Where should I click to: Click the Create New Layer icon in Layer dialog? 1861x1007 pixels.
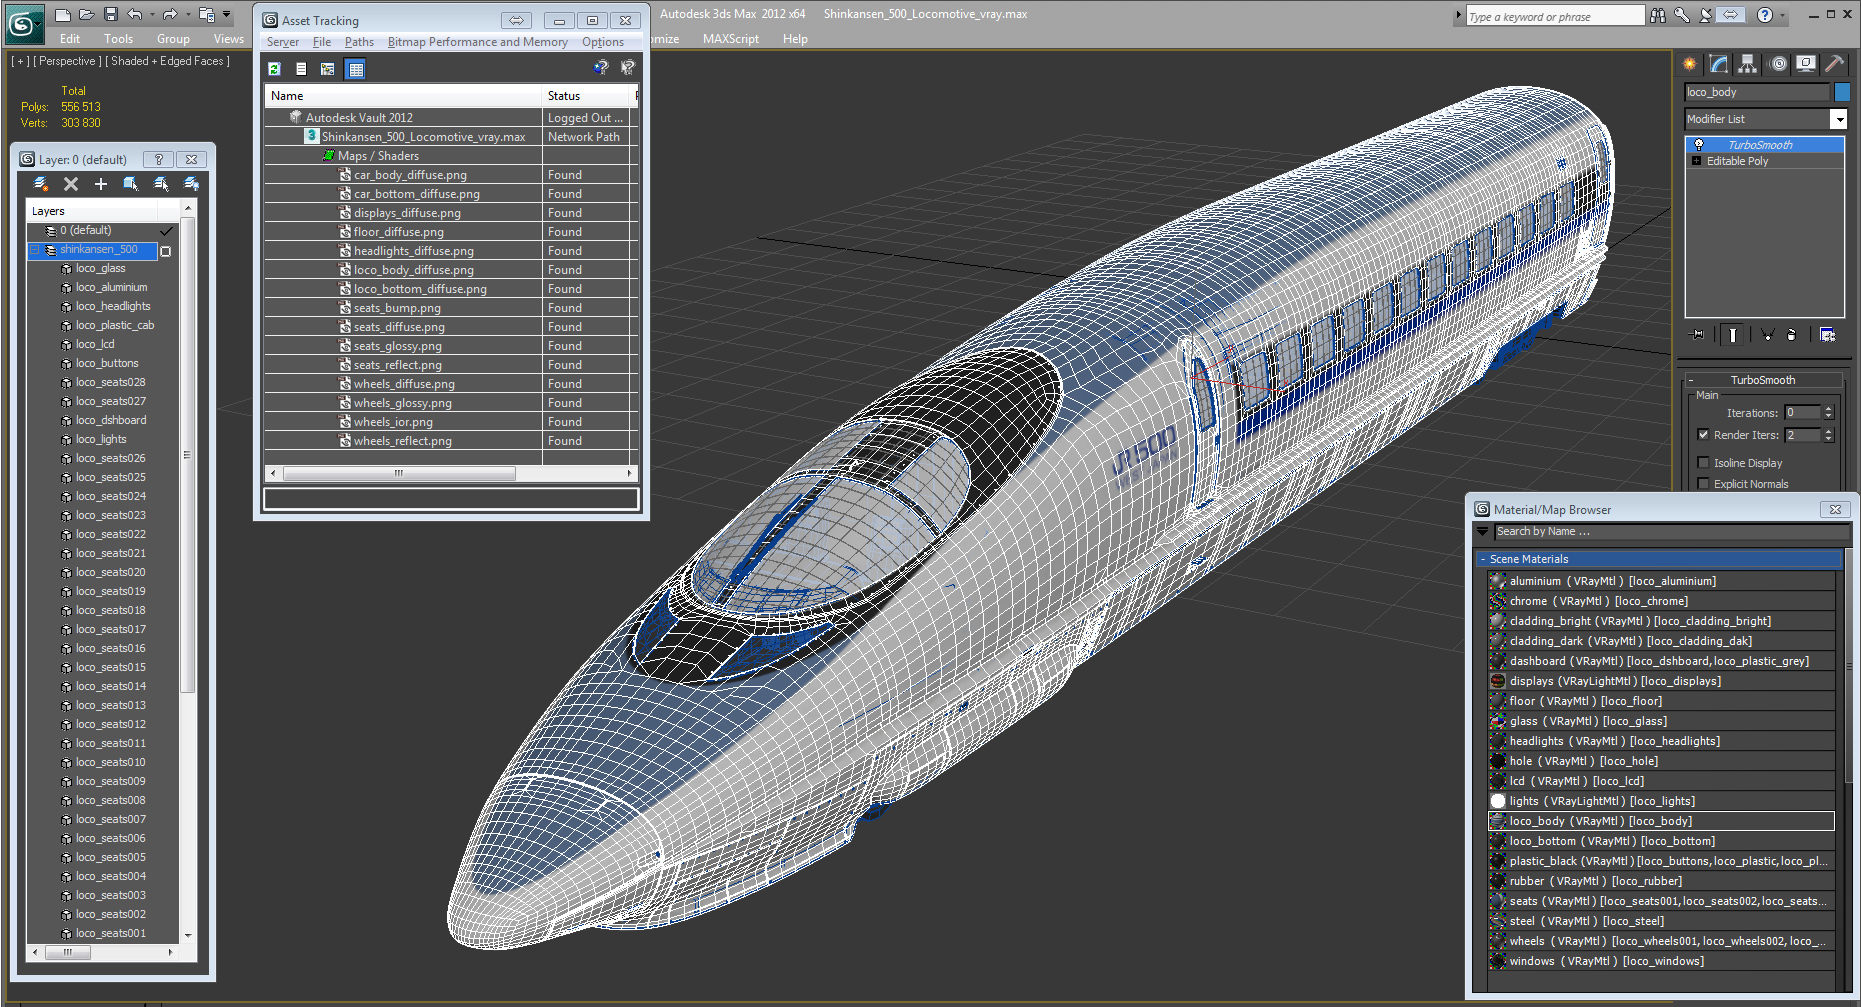pyautogui.click(x=41, y=184)
